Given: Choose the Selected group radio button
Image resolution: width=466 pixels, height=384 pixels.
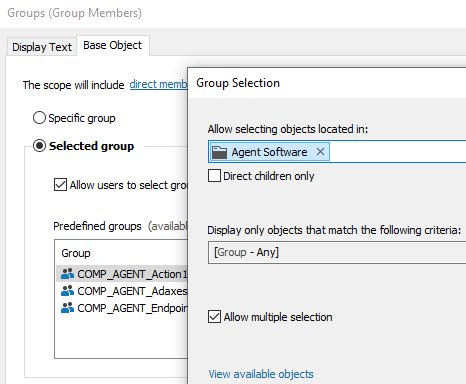Looking at the screenshot, I should click(39, 146).
